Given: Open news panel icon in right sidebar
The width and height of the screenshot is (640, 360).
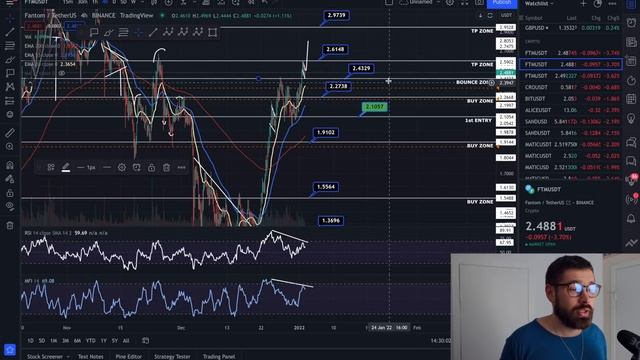Looking at the screenshot, I should 631,42.
